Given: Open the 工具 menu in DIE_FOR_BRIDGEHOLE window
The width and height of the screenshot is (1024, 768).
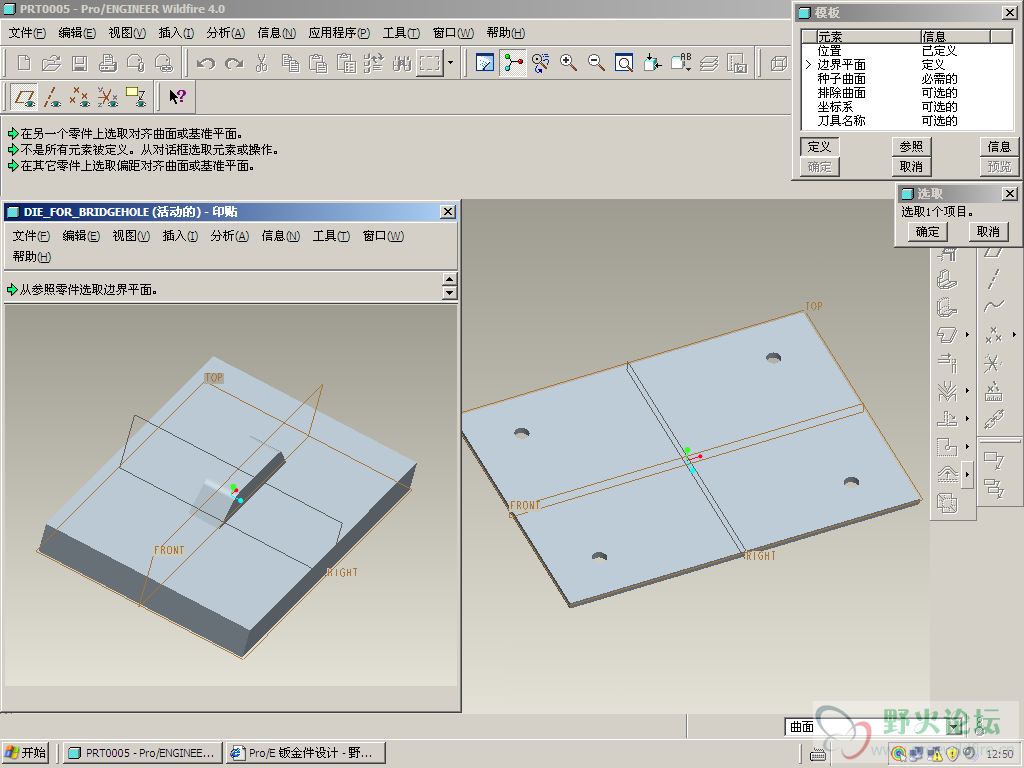Looking at the screenshot, I should tap(330, 236).
